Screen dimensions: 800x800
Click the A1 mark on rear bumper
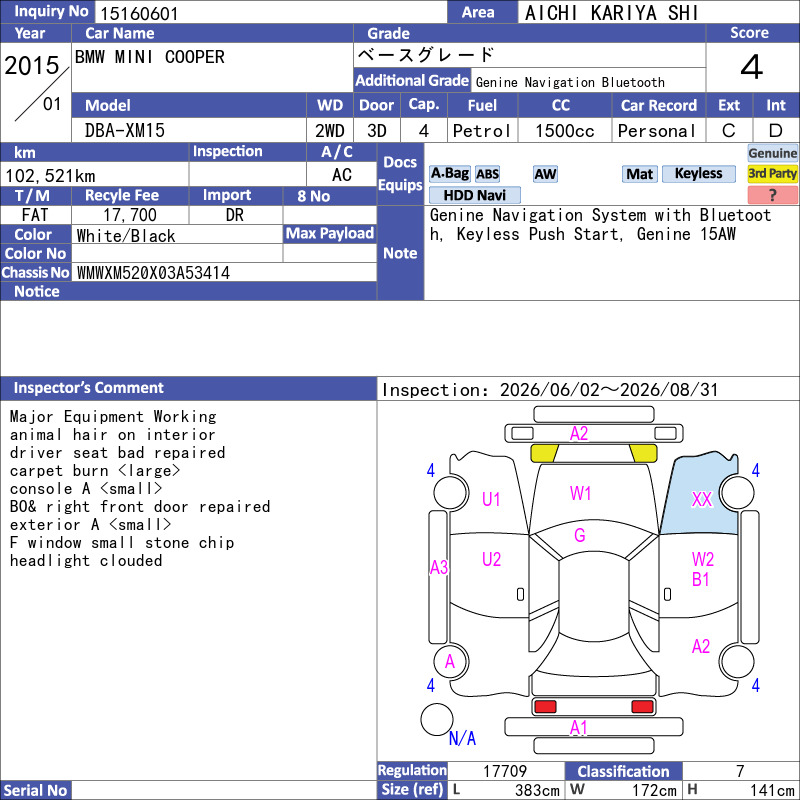[x=579, y=728]
